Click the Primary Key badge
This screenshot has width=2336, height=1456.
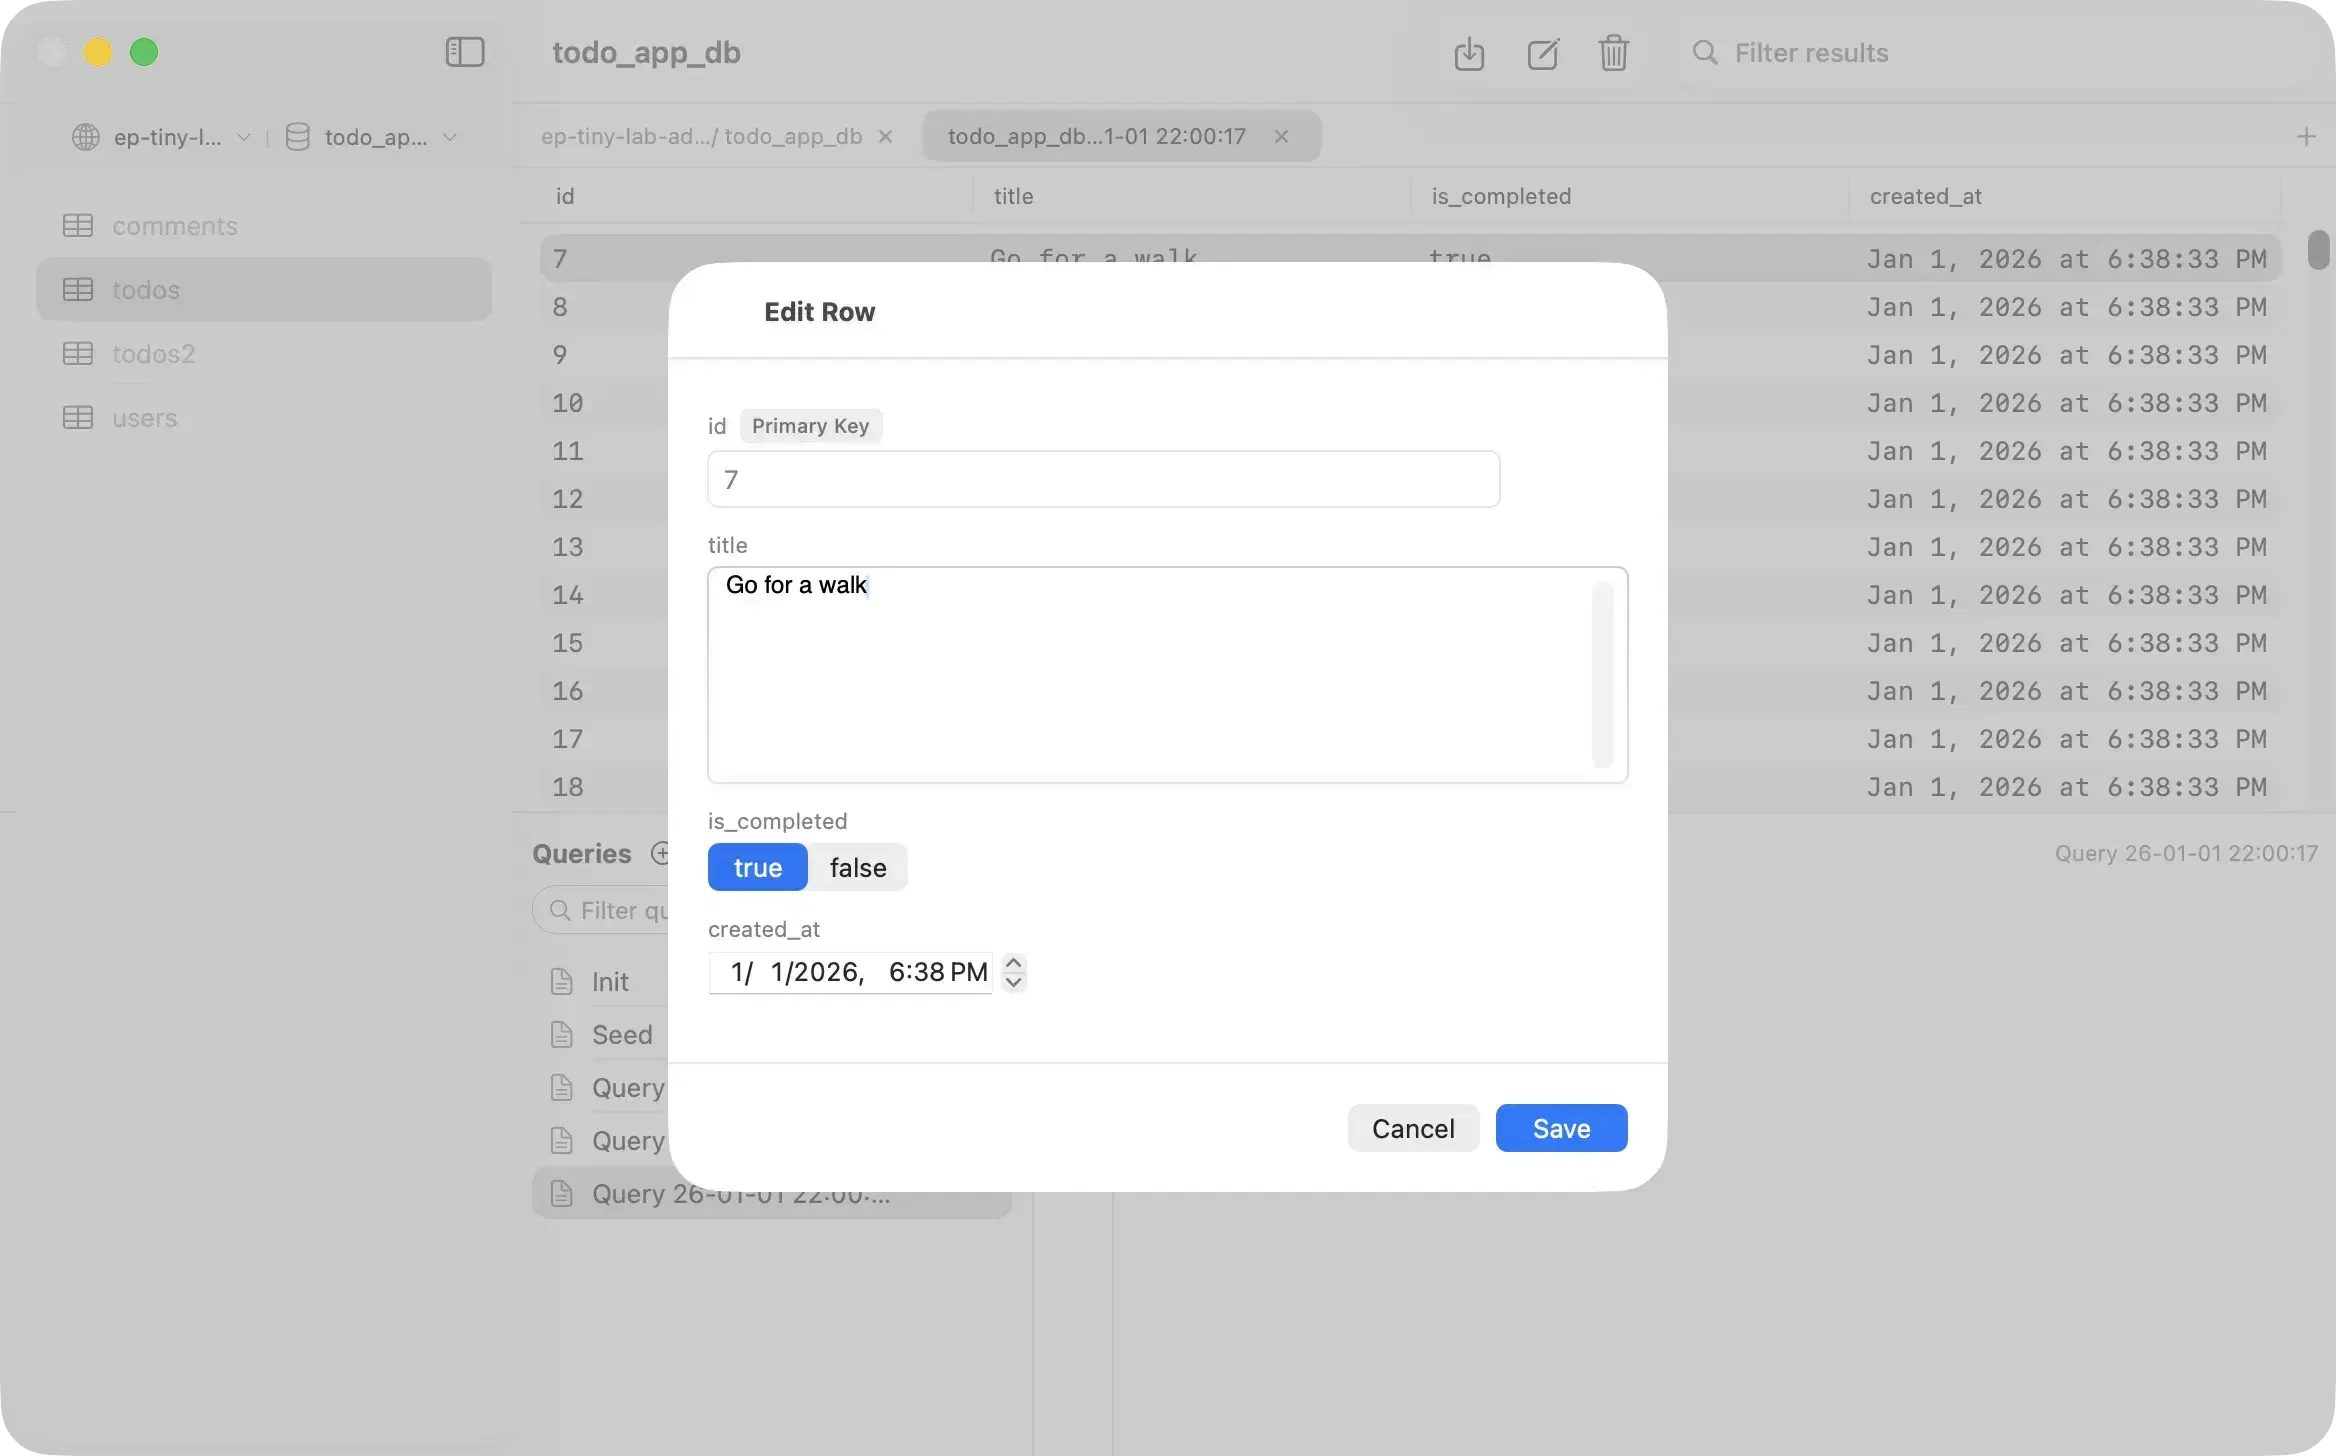coord(810,426)
